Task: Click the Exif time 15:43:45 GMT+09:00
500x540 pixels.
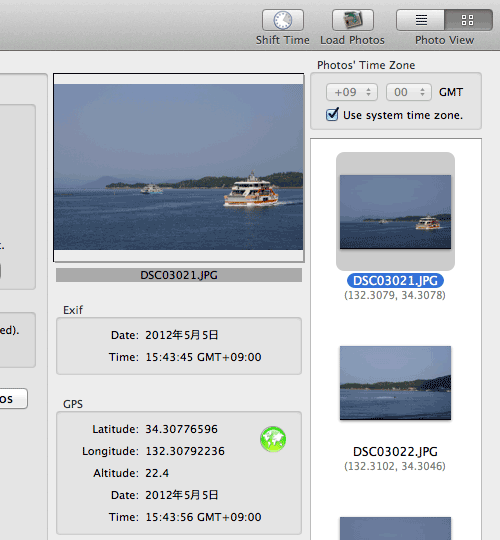Action: (x=203, y=357)
